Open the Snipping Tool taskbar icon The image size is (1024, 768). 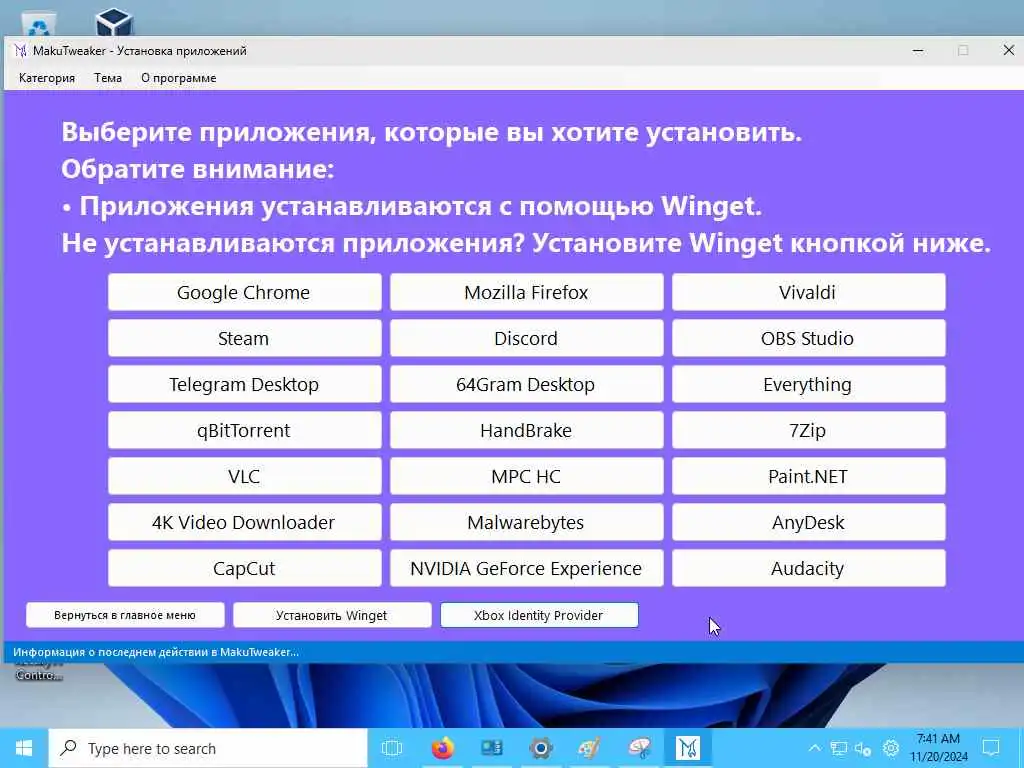click(x=639, y=748)
